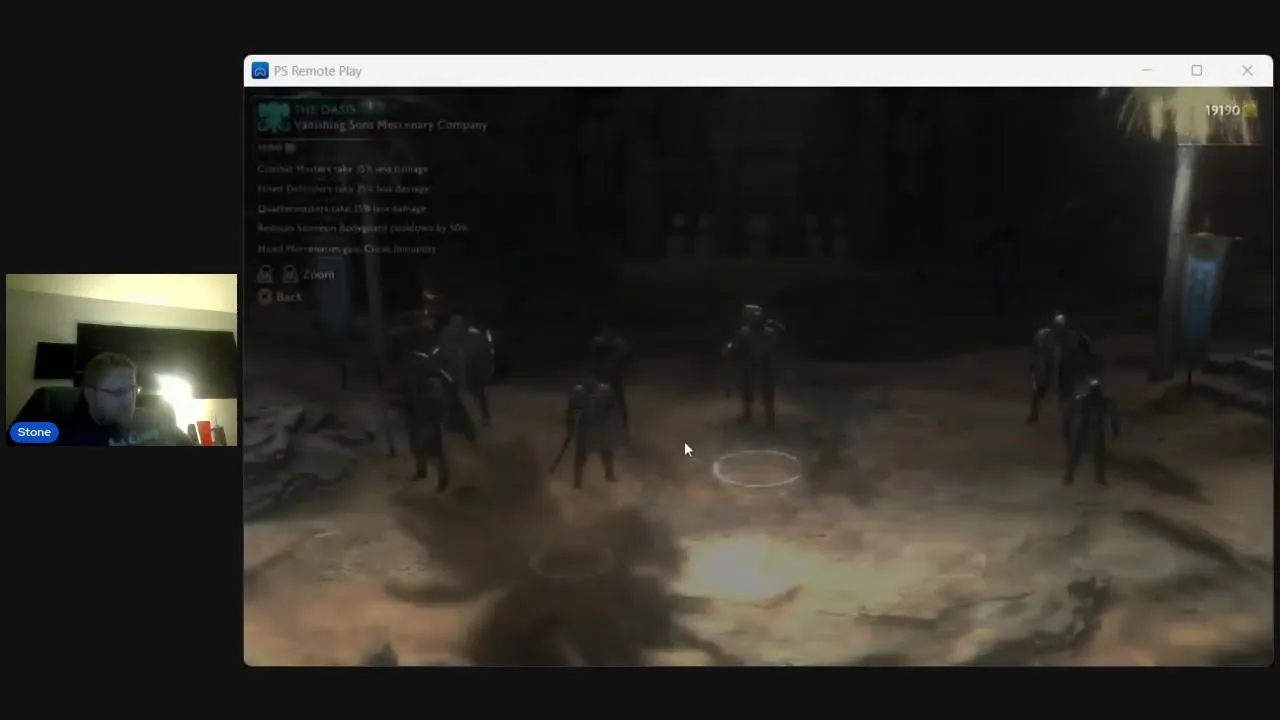The width and height of the screenshot is (1280, 720).
Task: Click the Vanishing Sons Mercenary Company title
Action: tap(390, 125)
